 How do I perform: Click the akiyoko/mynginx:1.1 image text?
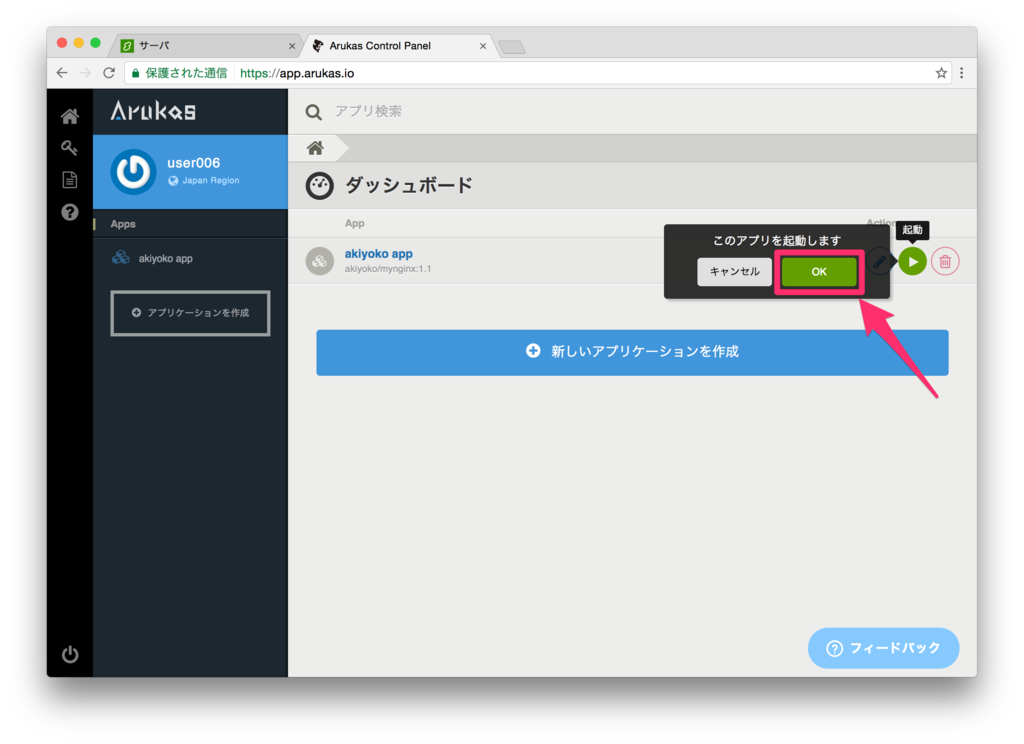(x=388, y=268)
